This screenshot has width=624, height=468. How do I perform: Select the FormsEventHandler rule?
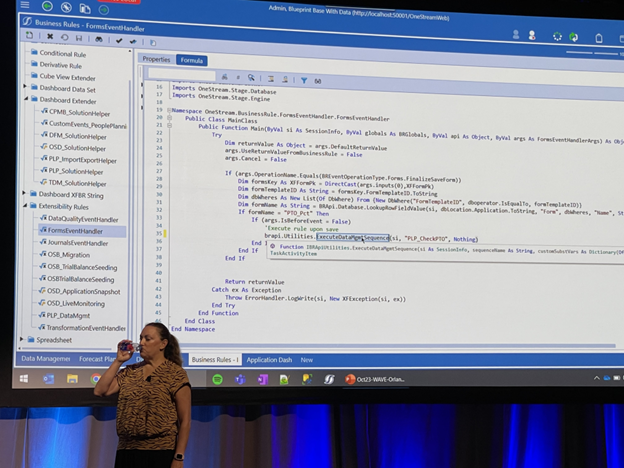[x=75, y=231]
